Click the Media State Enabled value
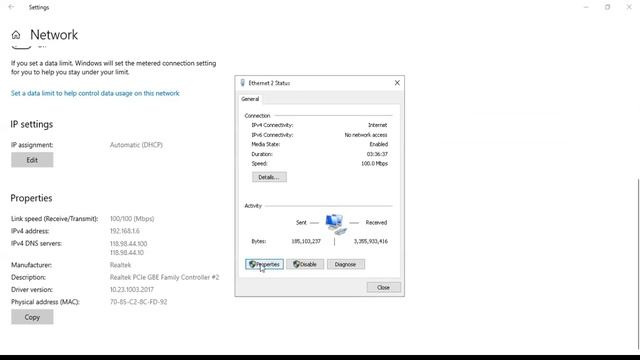The width and height of the screenshot is (640, 360). tap(379, 144)
